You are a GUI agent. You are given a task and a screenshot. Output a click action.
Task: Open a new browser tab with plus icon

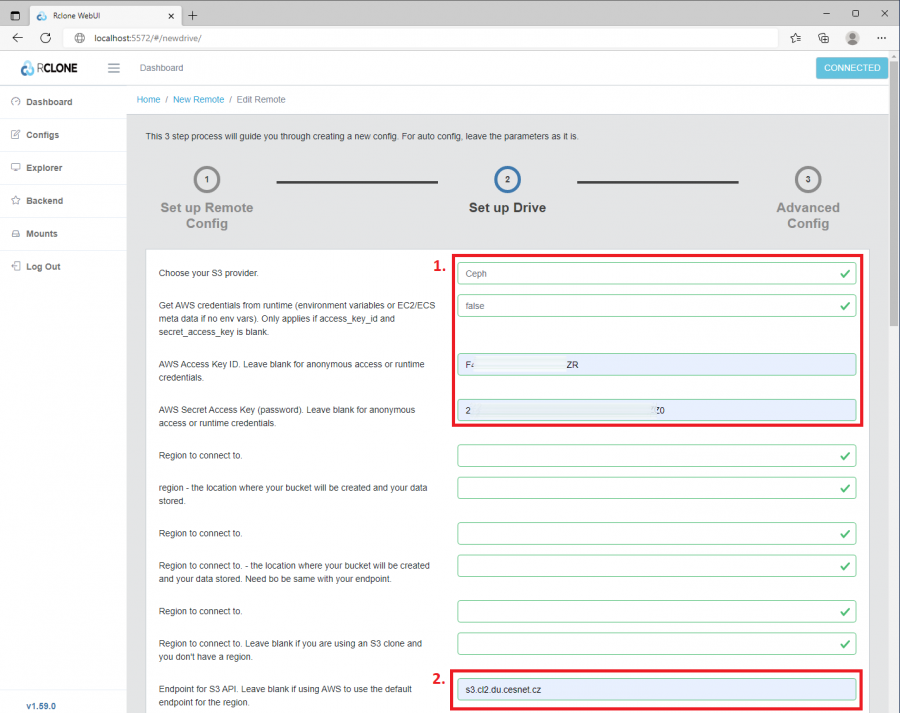(x=193, y=15)
